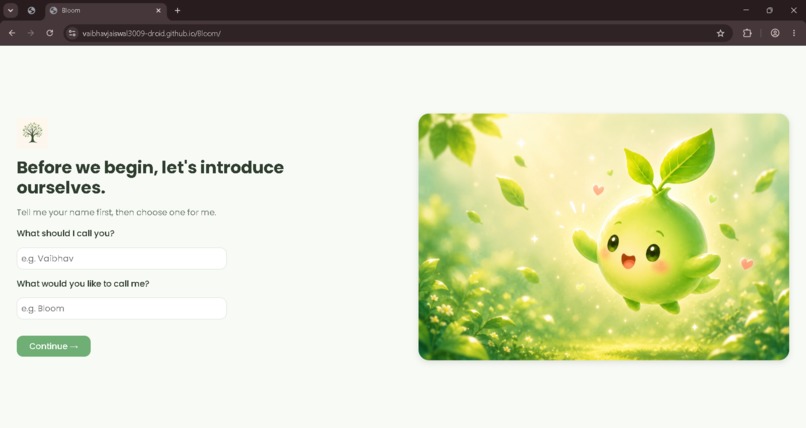Open the browser profile icon
The width and height of the screenshot is (806, 428).
[x=775, y=33]
